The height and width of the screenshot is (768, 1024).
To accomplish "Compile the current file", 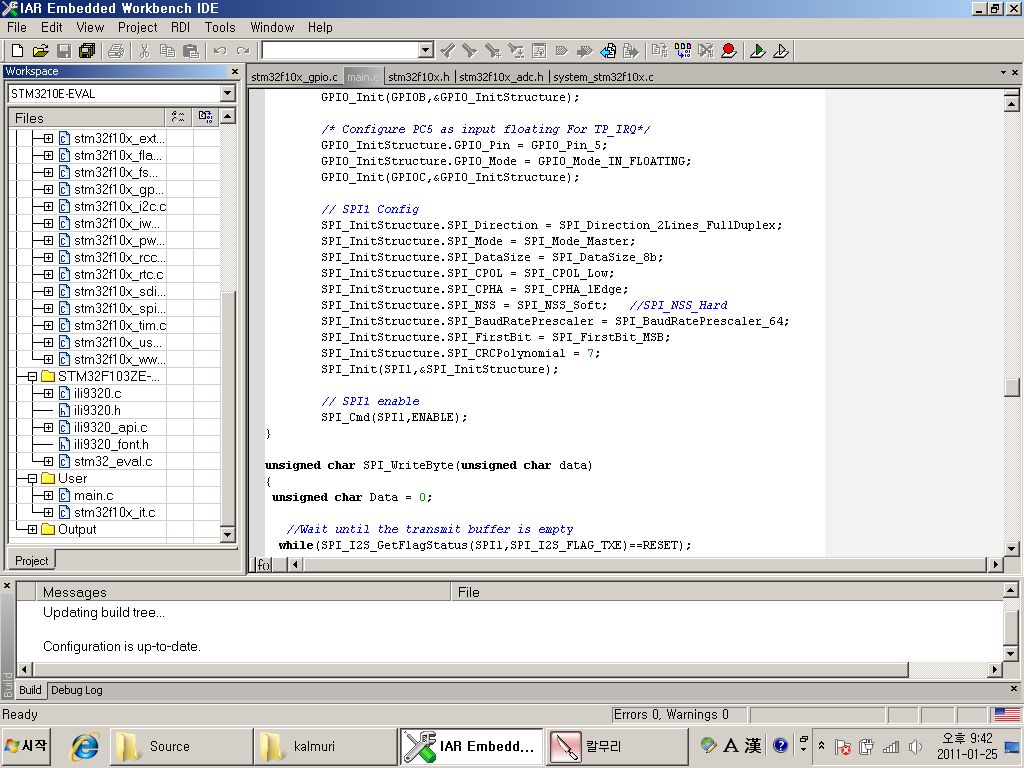I will [660, 50].
